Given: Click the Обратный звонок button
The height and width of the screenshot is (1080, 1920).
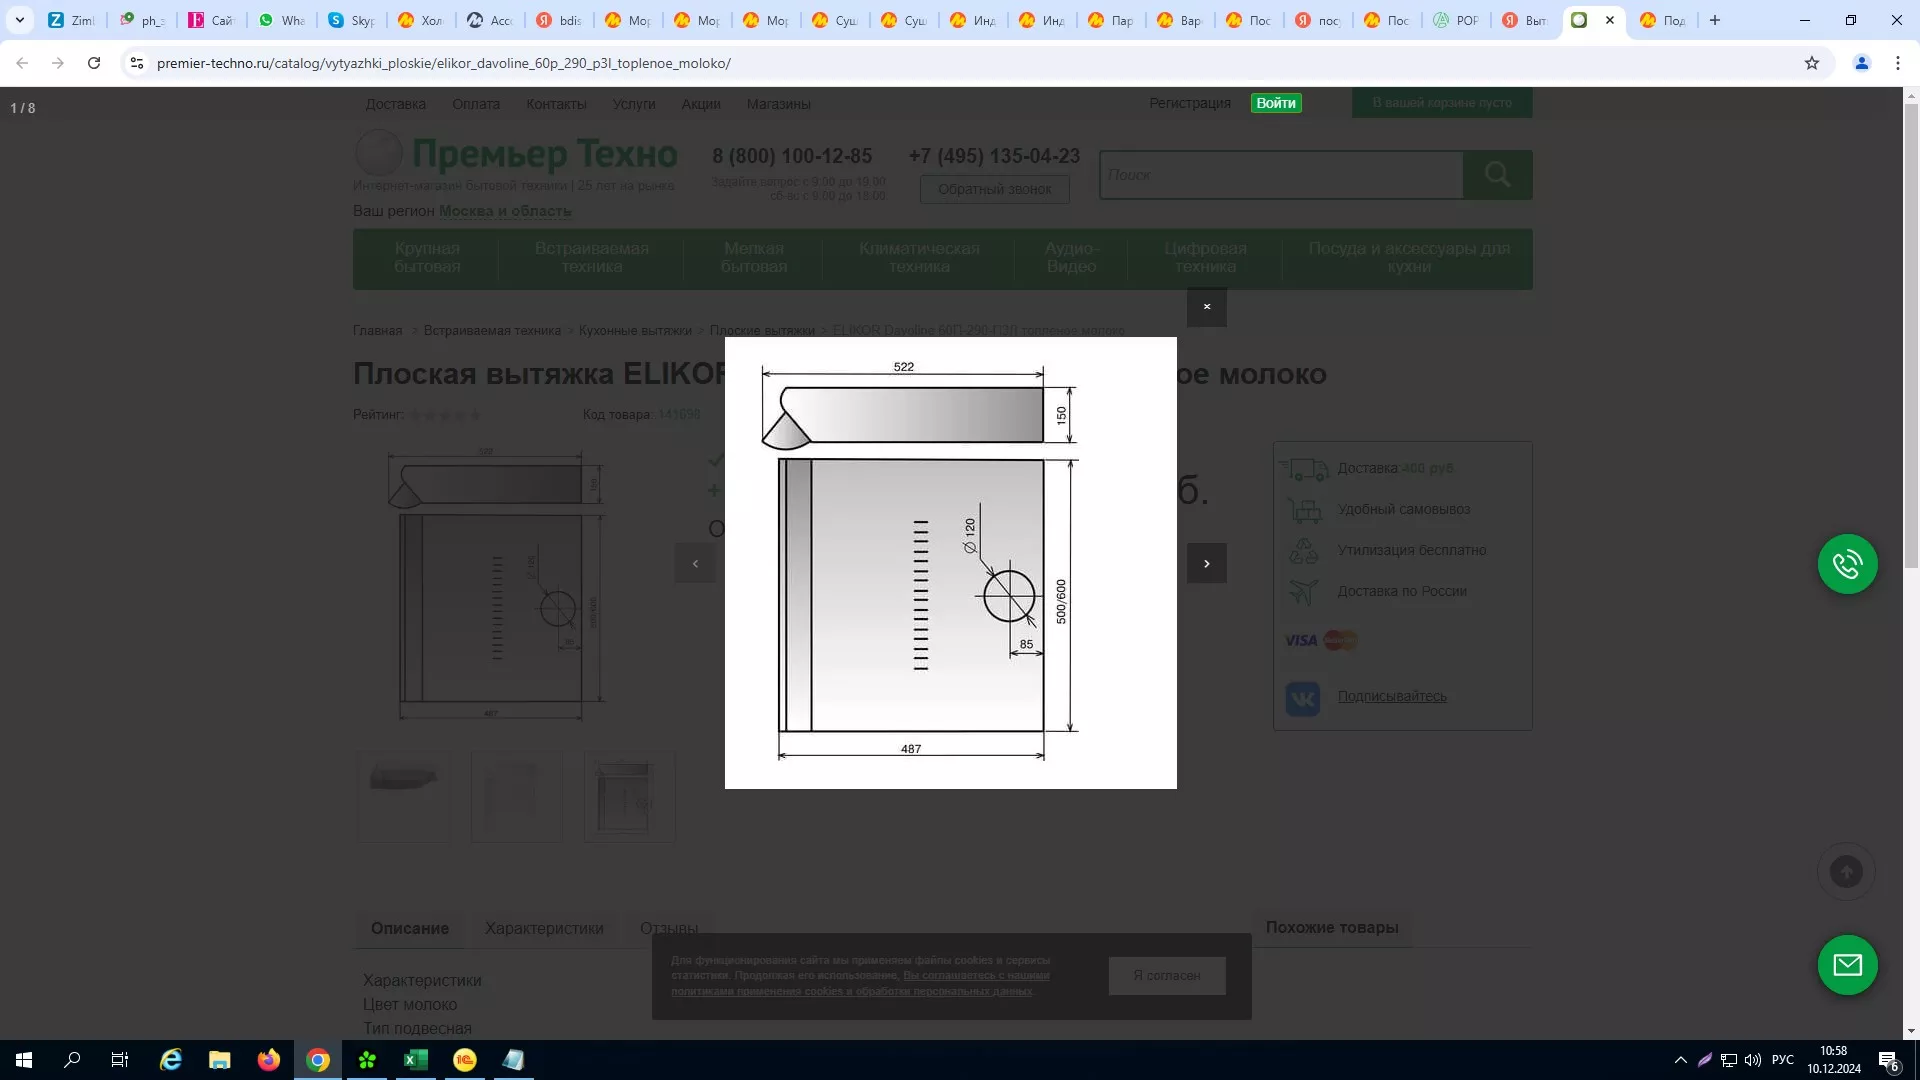Looking at the screenshot, I should (x=994, y=189).
